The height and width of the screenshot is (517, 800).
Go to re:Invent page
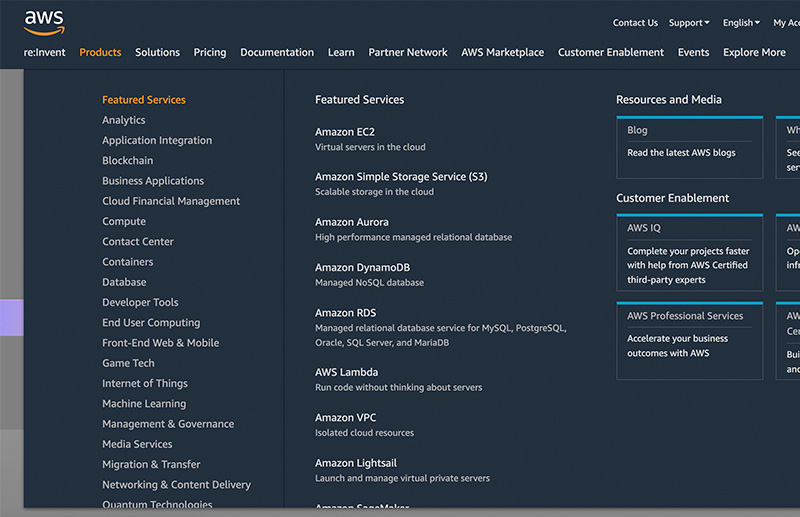click(44, 52)
